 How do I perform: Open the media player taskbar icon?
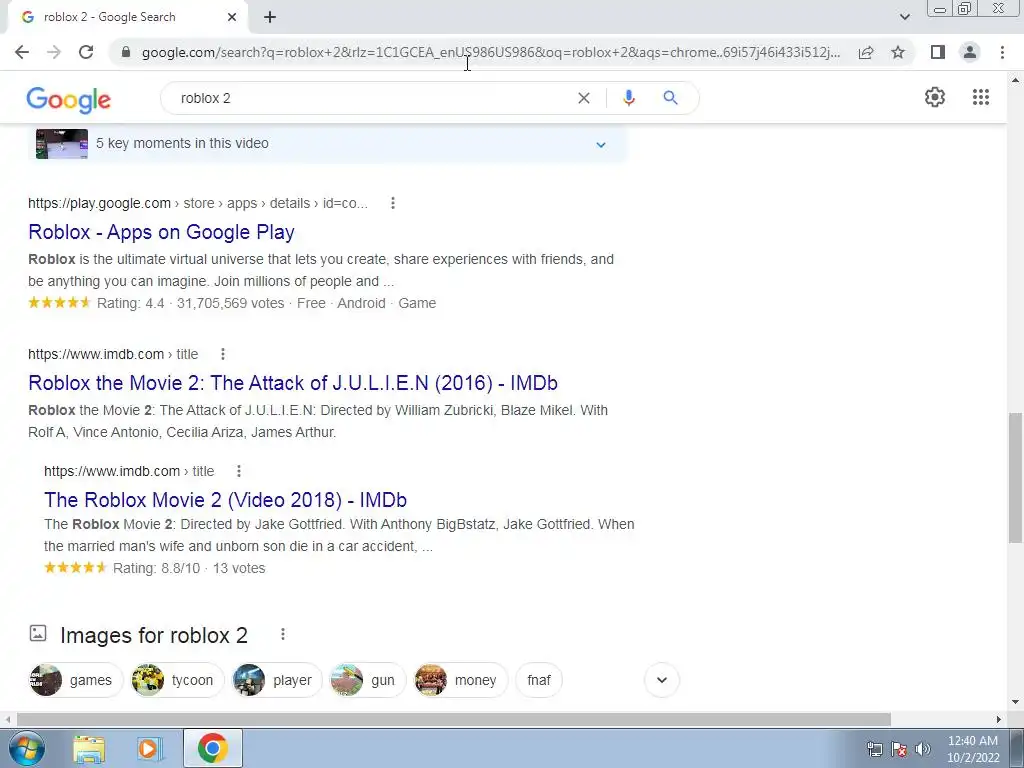point(150,748)
